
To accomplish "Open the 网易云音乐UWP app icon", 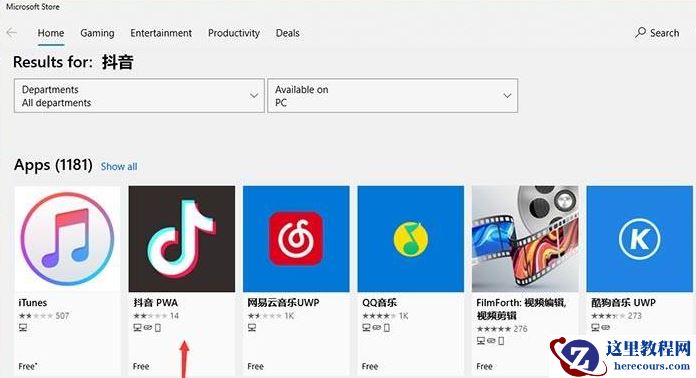I will (x=296, y=239).
